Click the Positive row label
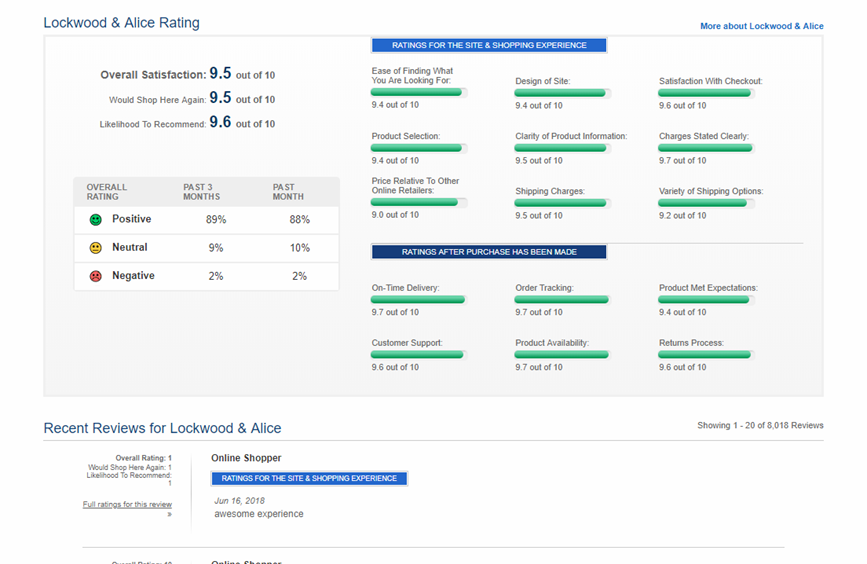The height and width of the screenshot is (564, 867). pyautogui.click(x=132, y=219)
